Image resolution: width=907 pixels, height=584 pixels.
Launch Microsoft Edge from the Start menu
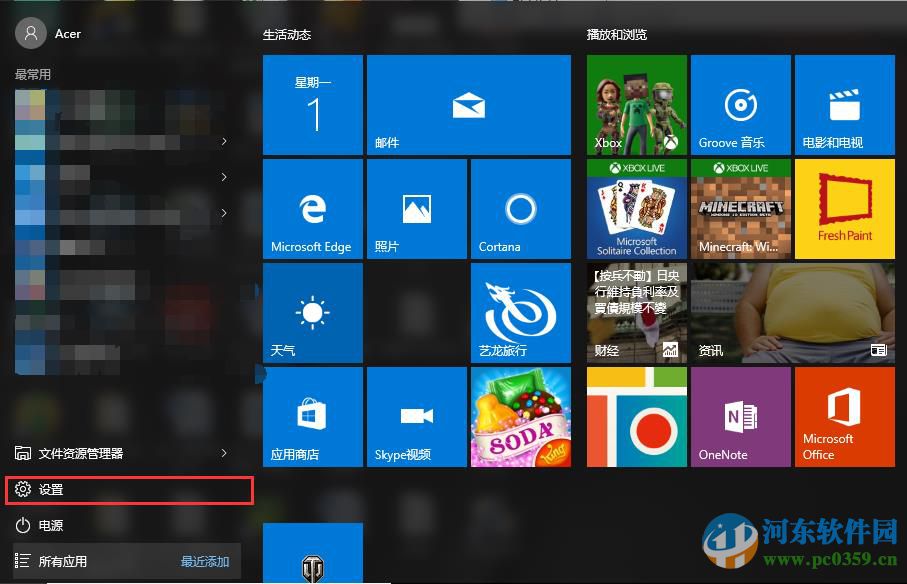click(312, 208)
